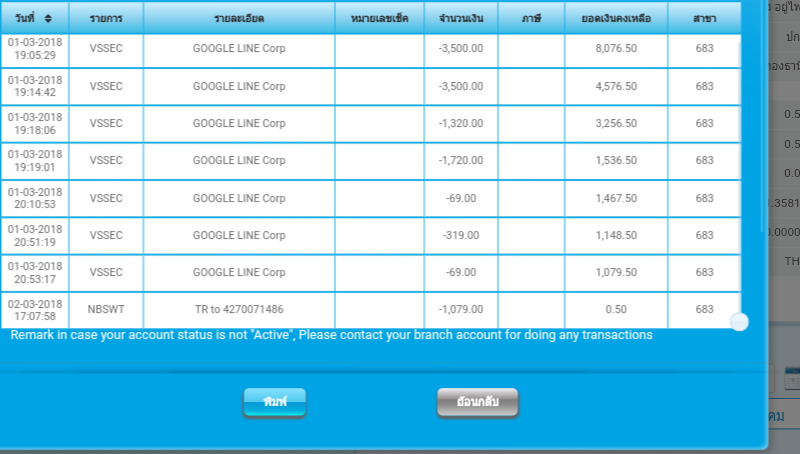Select the ภาษี column header

(x=531, y=18)
